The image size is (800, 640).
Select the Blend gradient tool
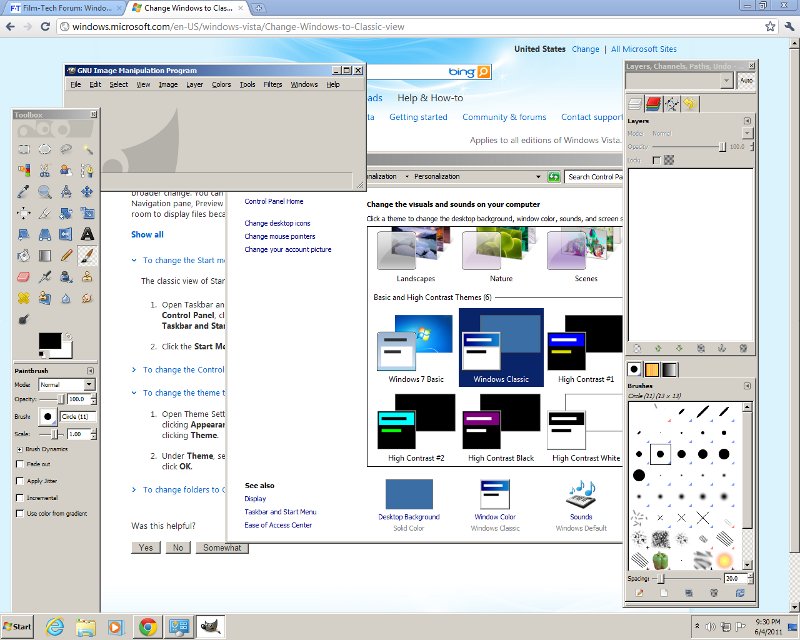click(45, 255)
